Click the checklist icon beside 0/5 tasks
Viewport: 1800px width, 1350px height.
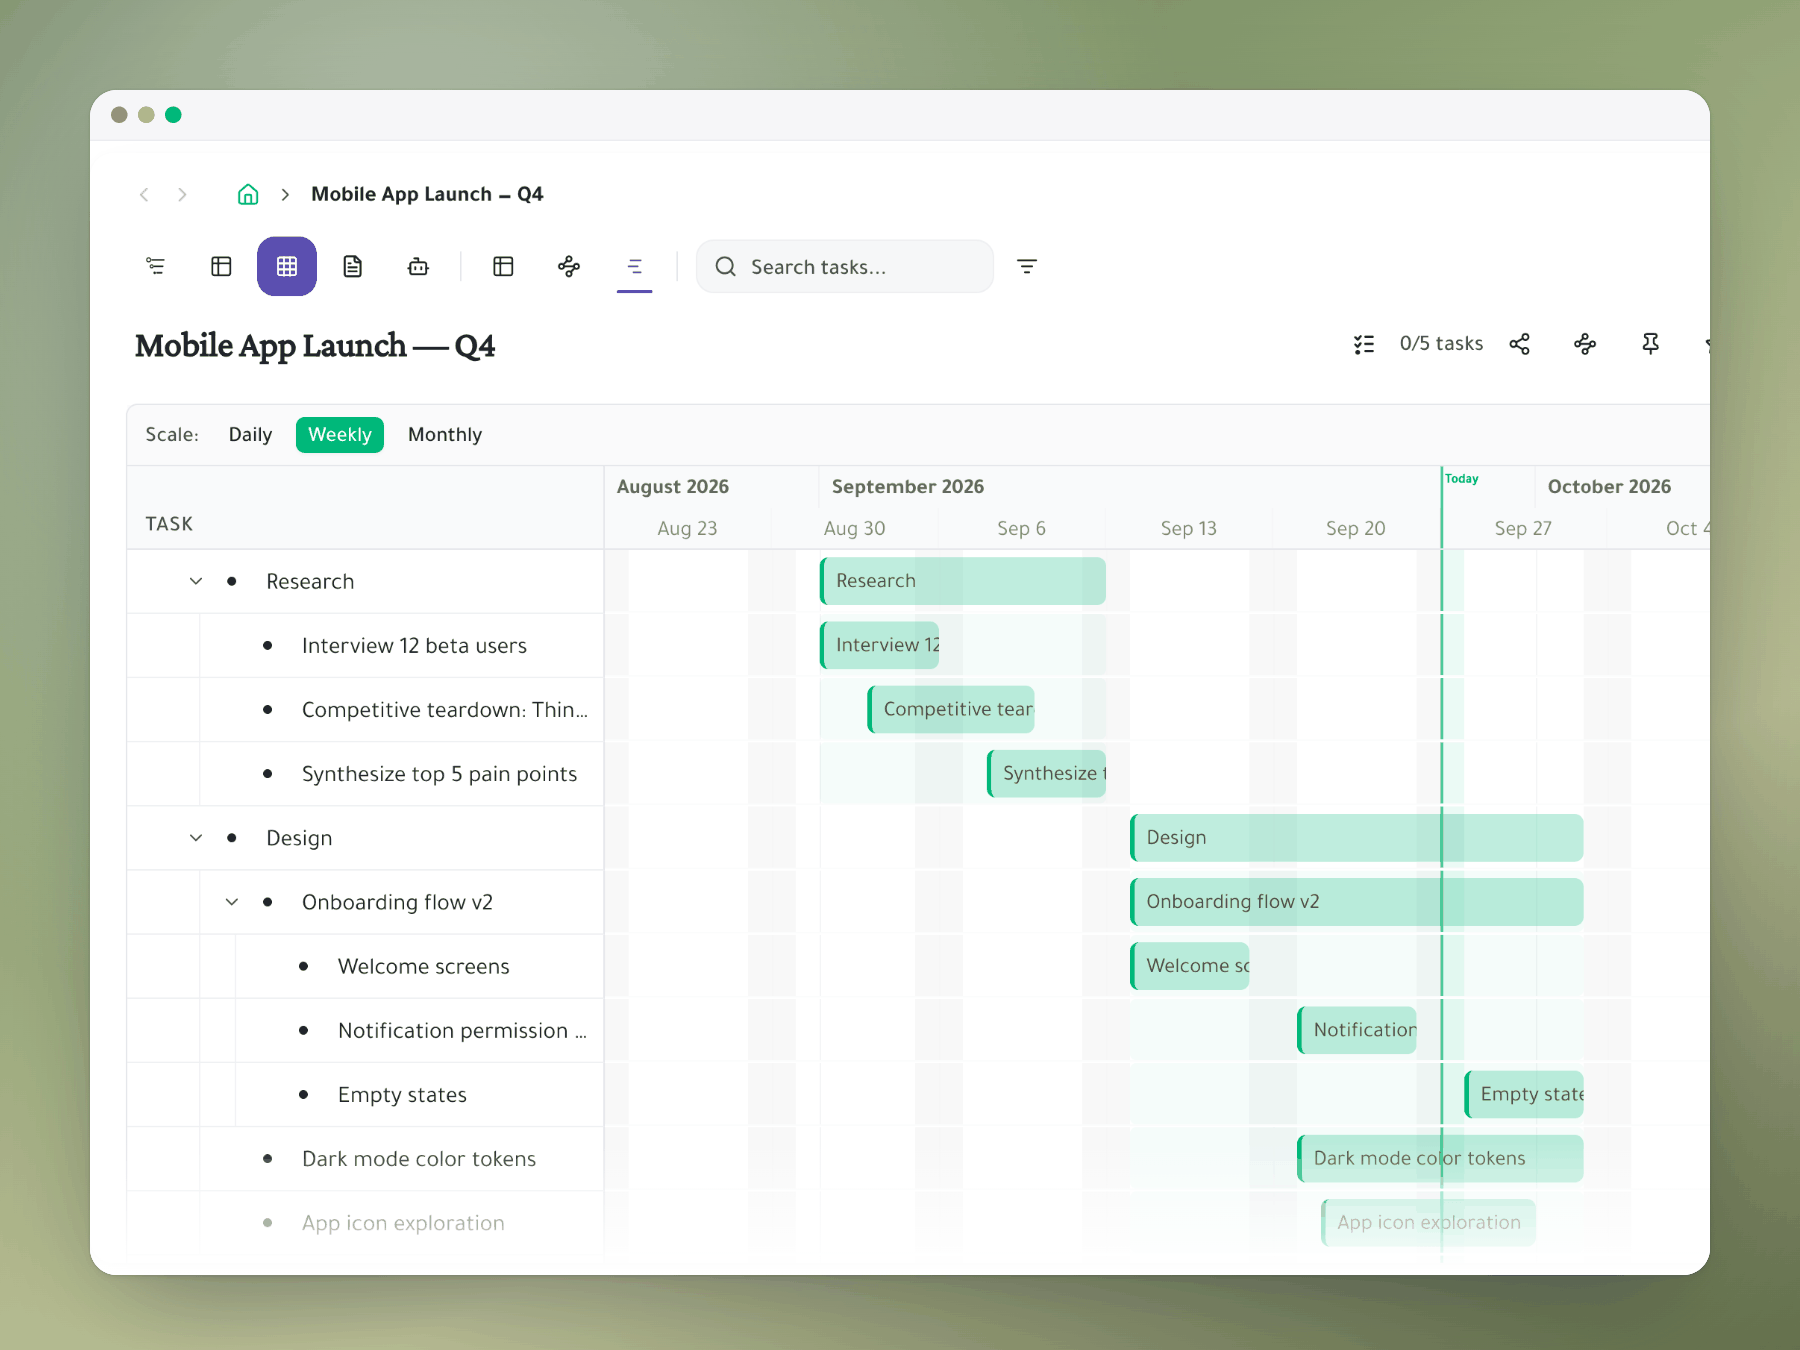click(1364, 344)
